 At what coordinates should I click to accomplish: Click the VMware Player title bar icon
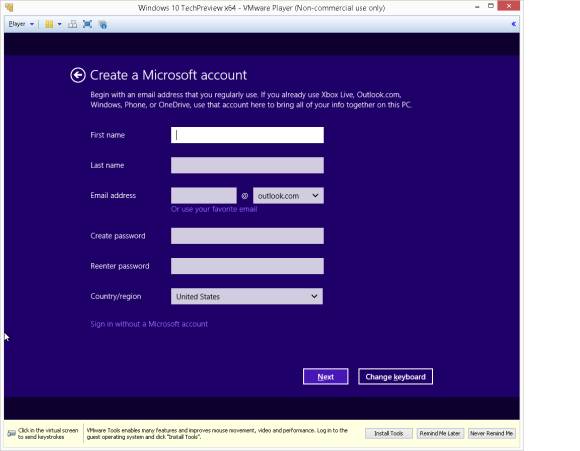9,7
